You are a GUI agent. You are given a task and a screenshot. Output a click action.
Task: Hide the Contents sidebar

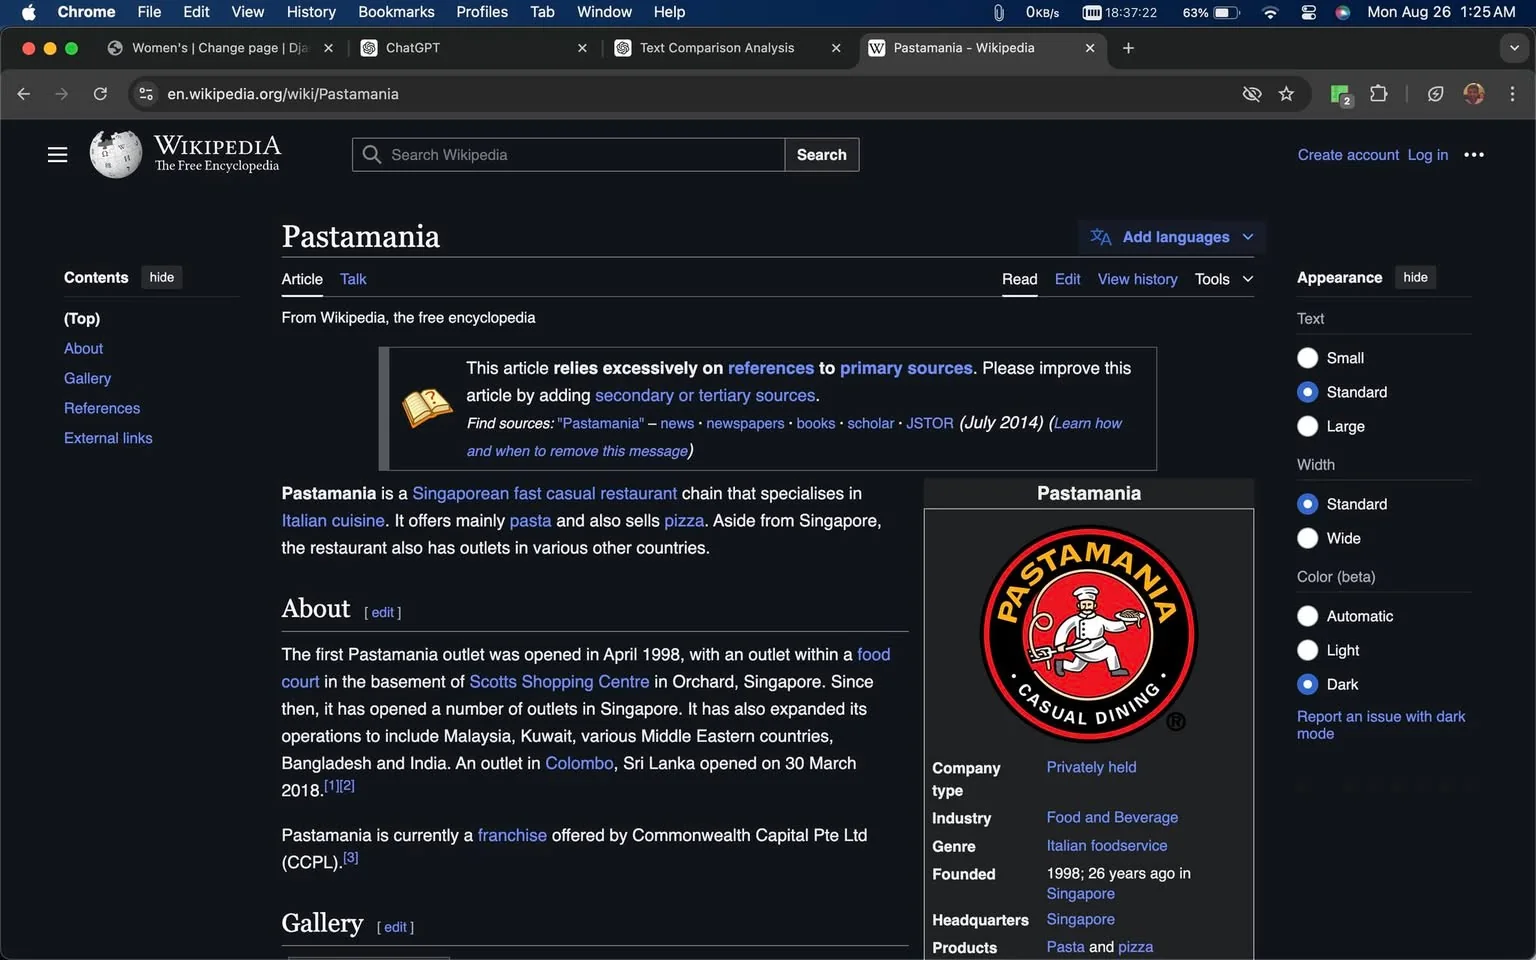tap(162, 277)
